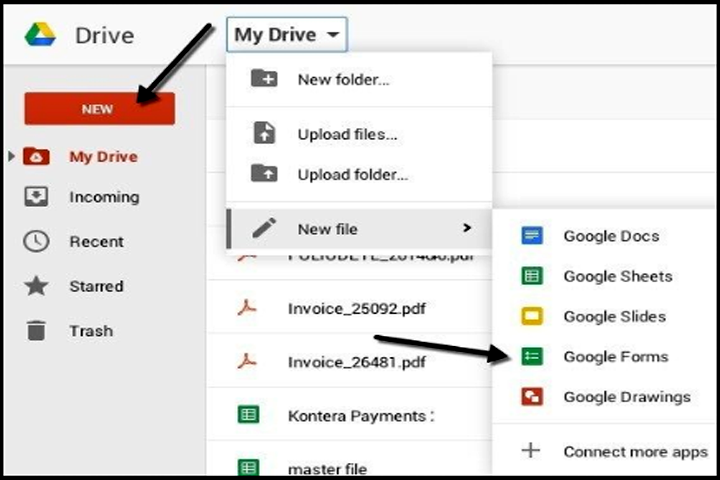Click the Incoming inbox icon

(x=36, y=197)
